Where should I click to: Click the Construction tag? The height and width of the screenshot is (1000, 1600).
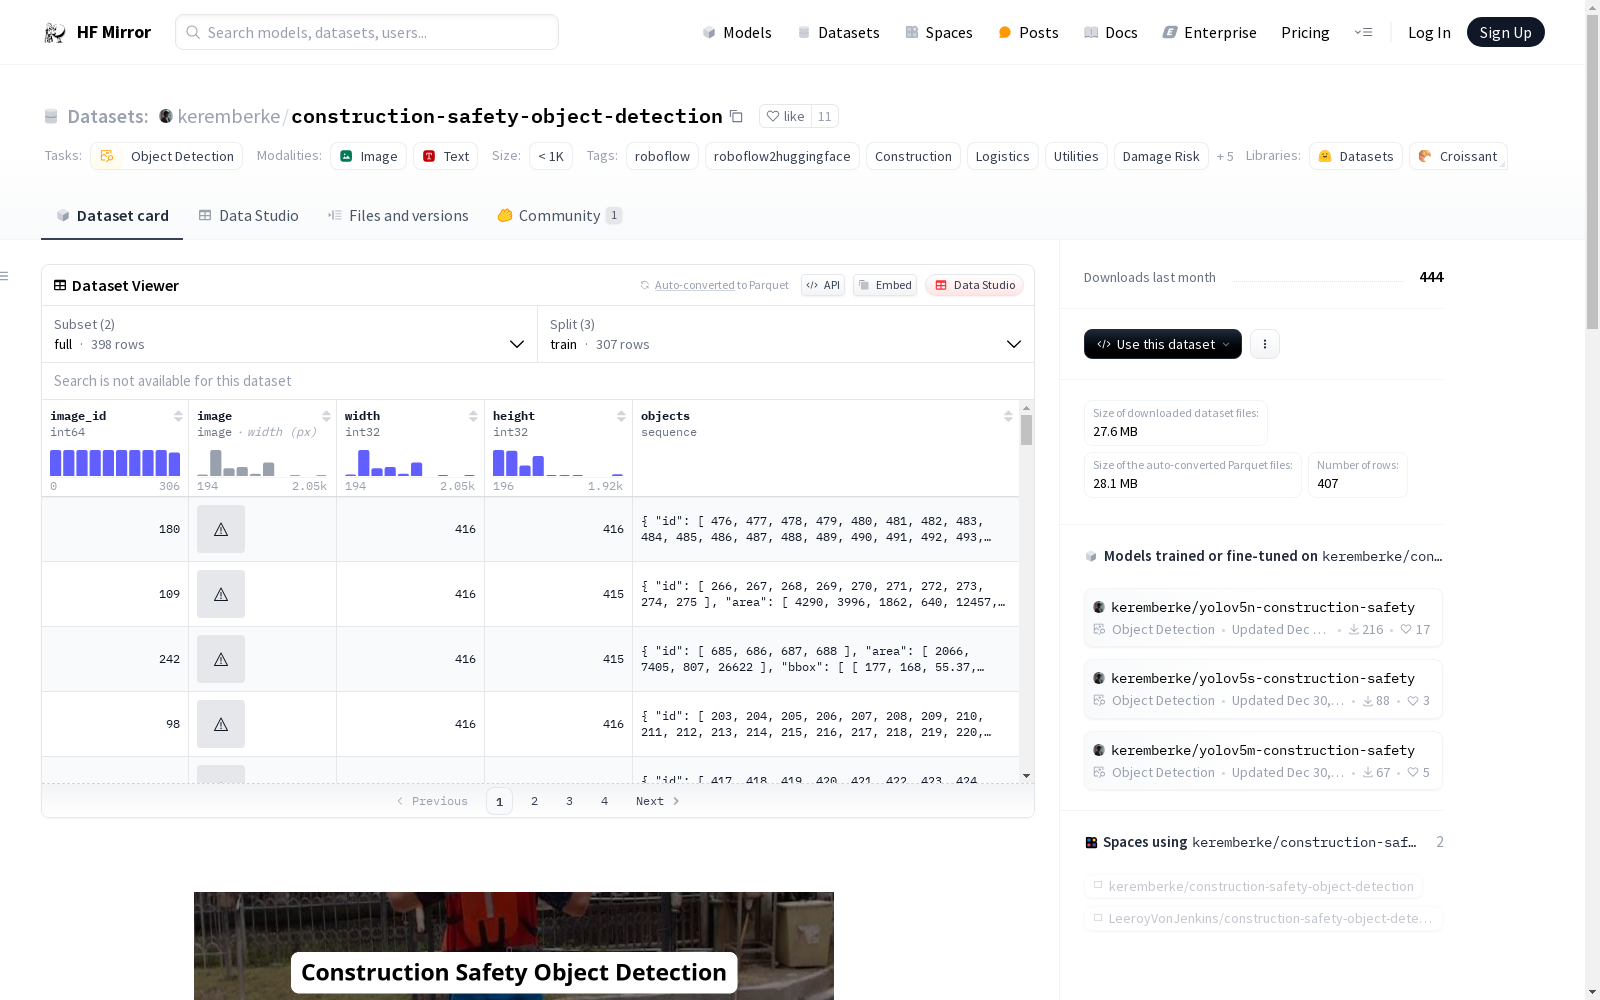click(913, 157)
